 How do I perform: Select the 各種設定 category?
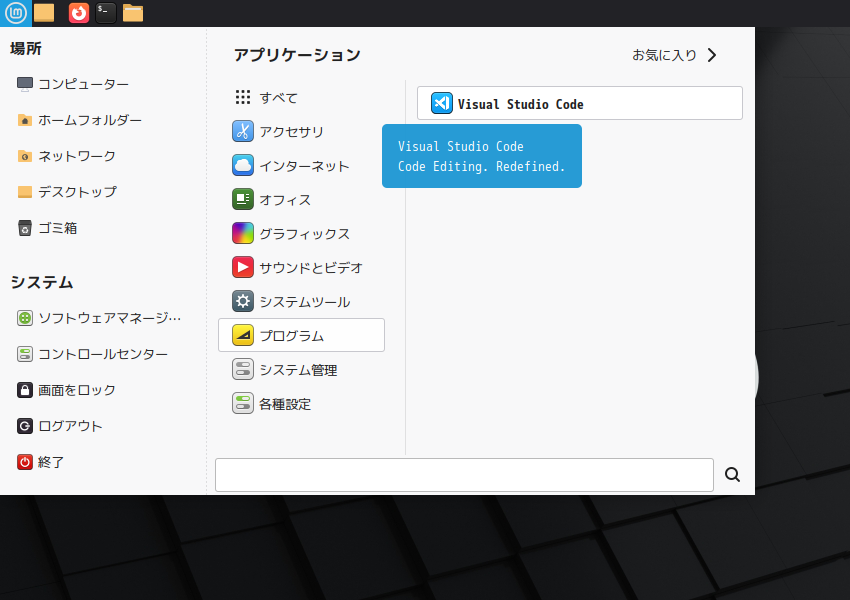[x=301, y=404]
